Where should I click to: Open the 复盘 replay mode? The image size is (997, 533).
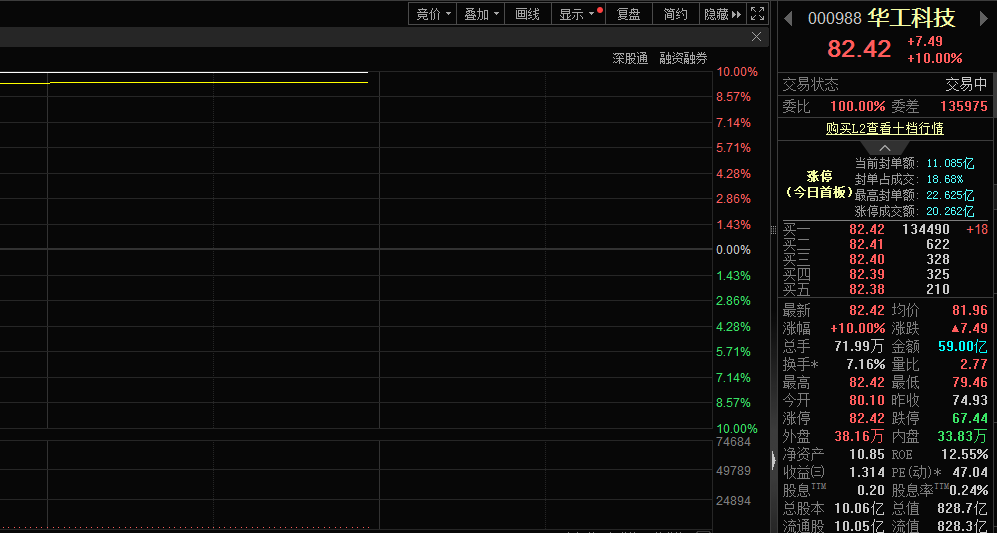coord(628,14)
